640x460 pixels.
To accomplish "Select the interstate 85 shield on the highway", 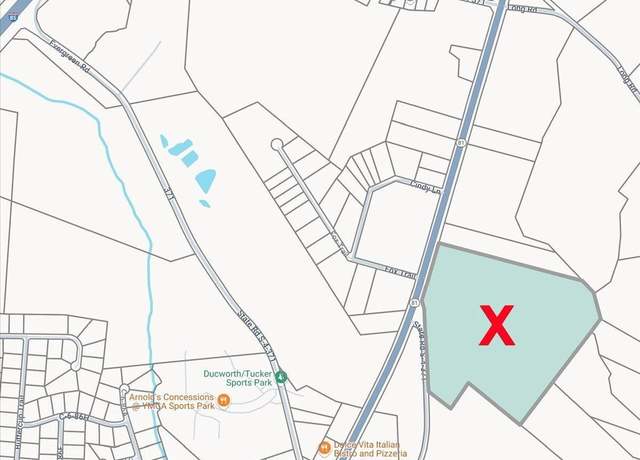I will (13, 18).
